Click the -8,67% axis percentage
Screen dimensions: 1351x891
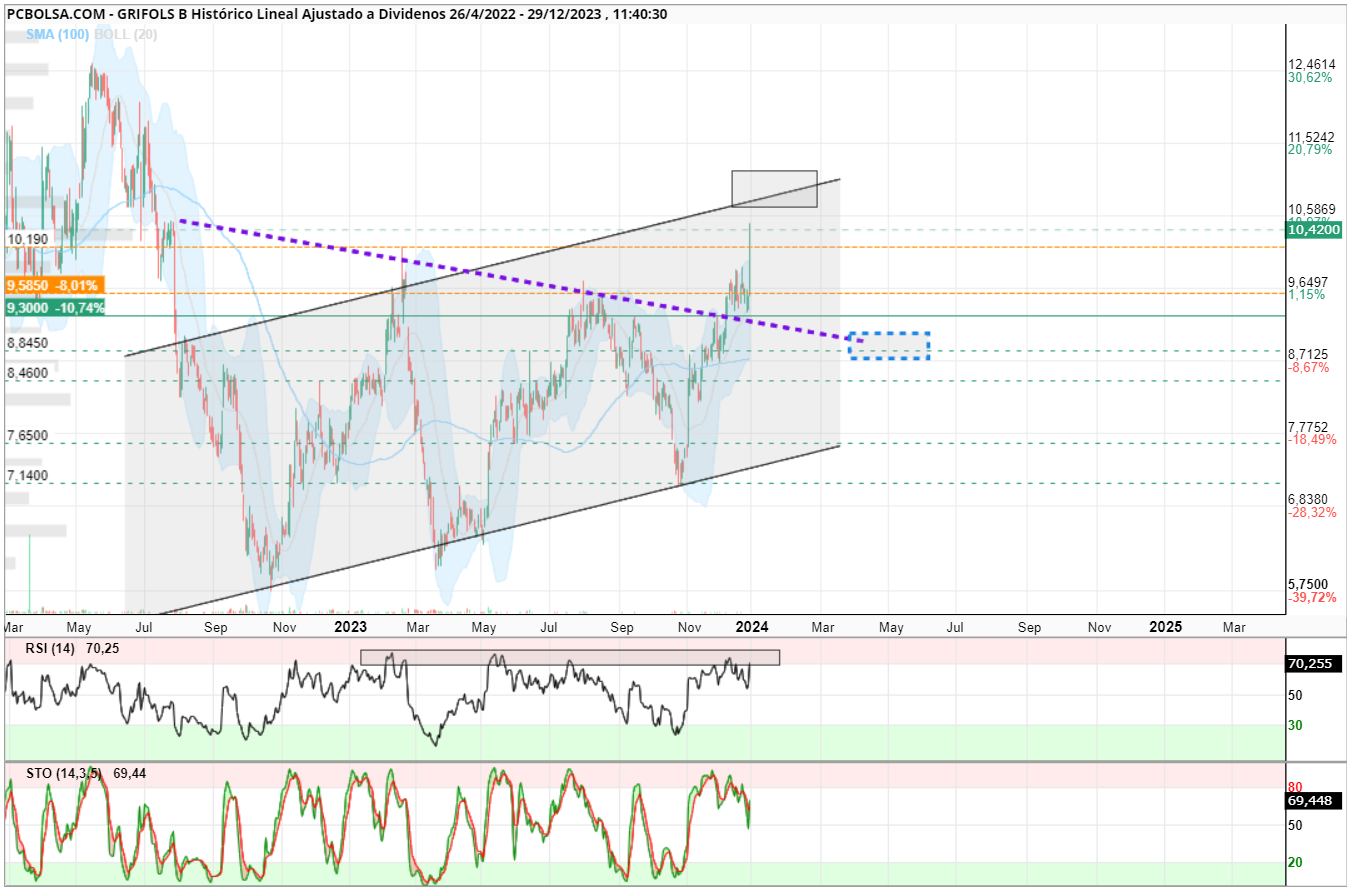coord(1308,367)
